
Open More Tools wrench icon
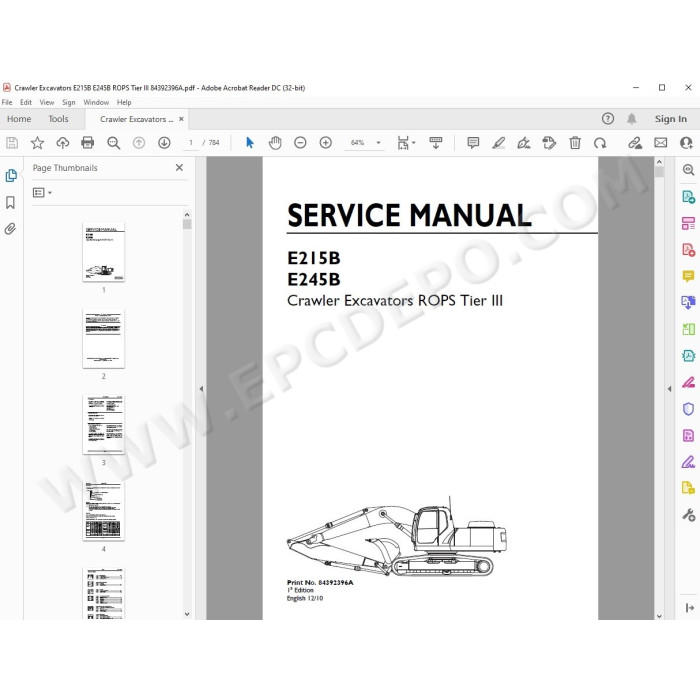point(688,515)
